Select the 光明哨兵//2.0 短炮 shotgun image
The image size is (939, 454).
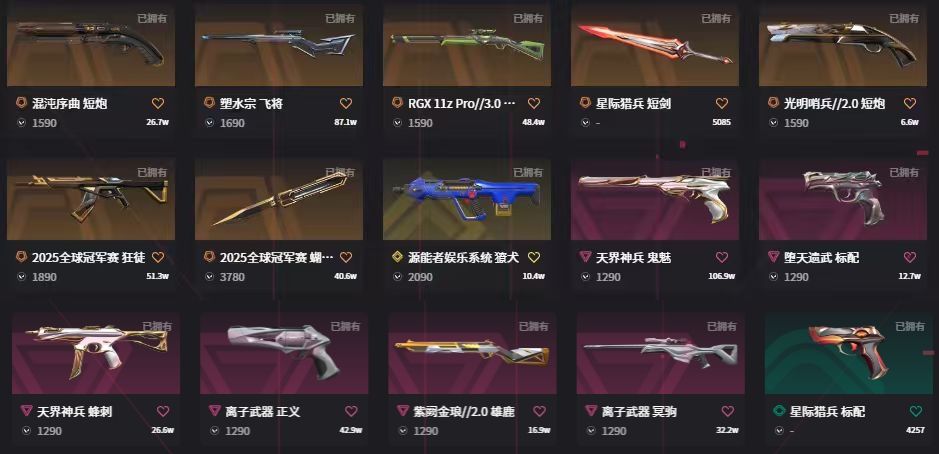coord(843,46)
